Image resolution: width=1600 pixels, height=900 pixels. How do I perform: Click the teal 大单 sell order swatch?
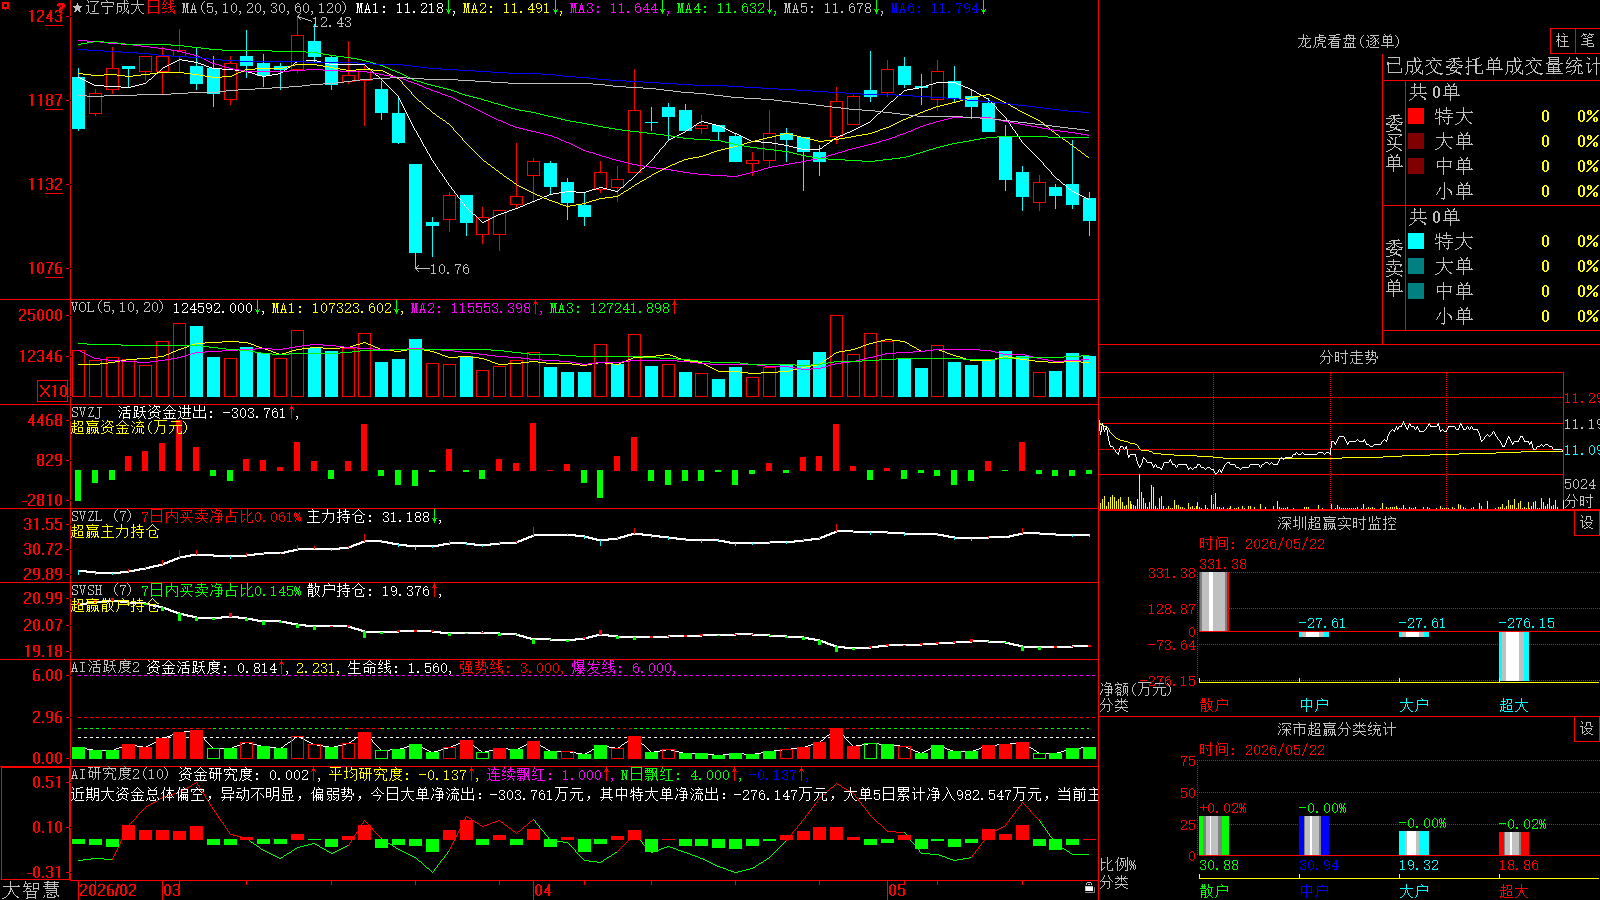click(1416, 266)
